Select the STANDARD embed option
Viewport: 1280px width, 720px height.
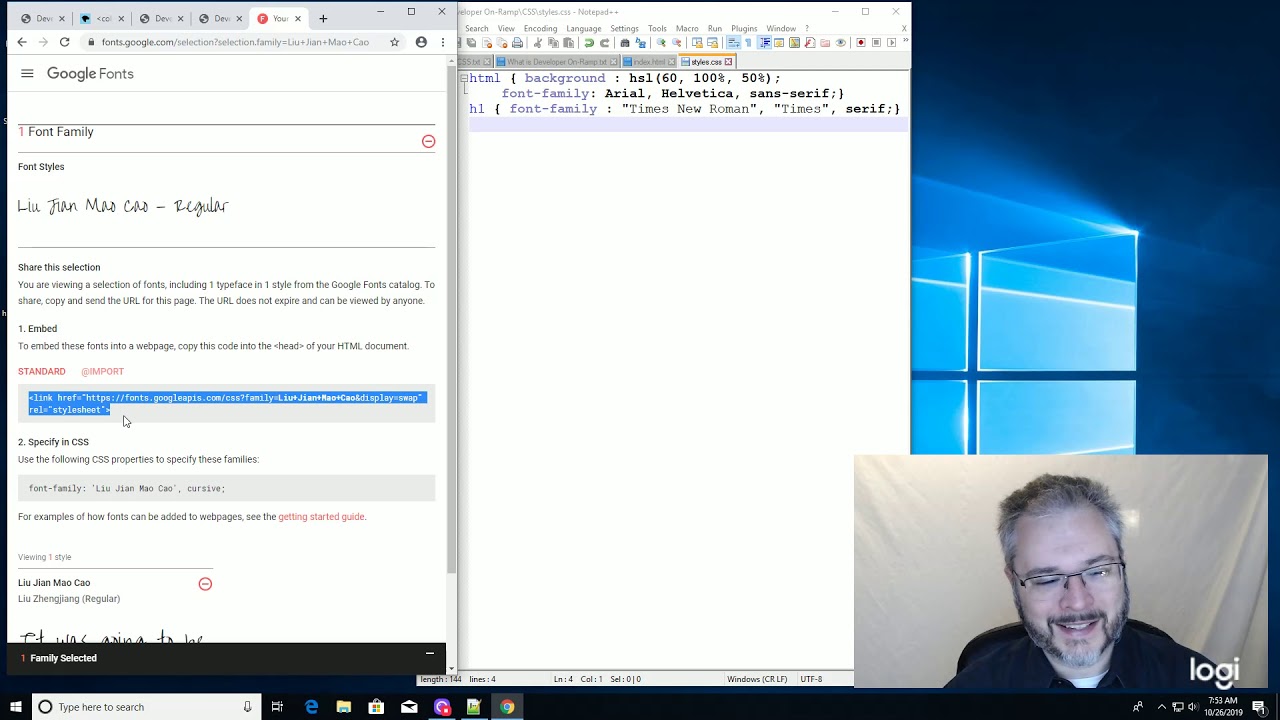(41, 371)
